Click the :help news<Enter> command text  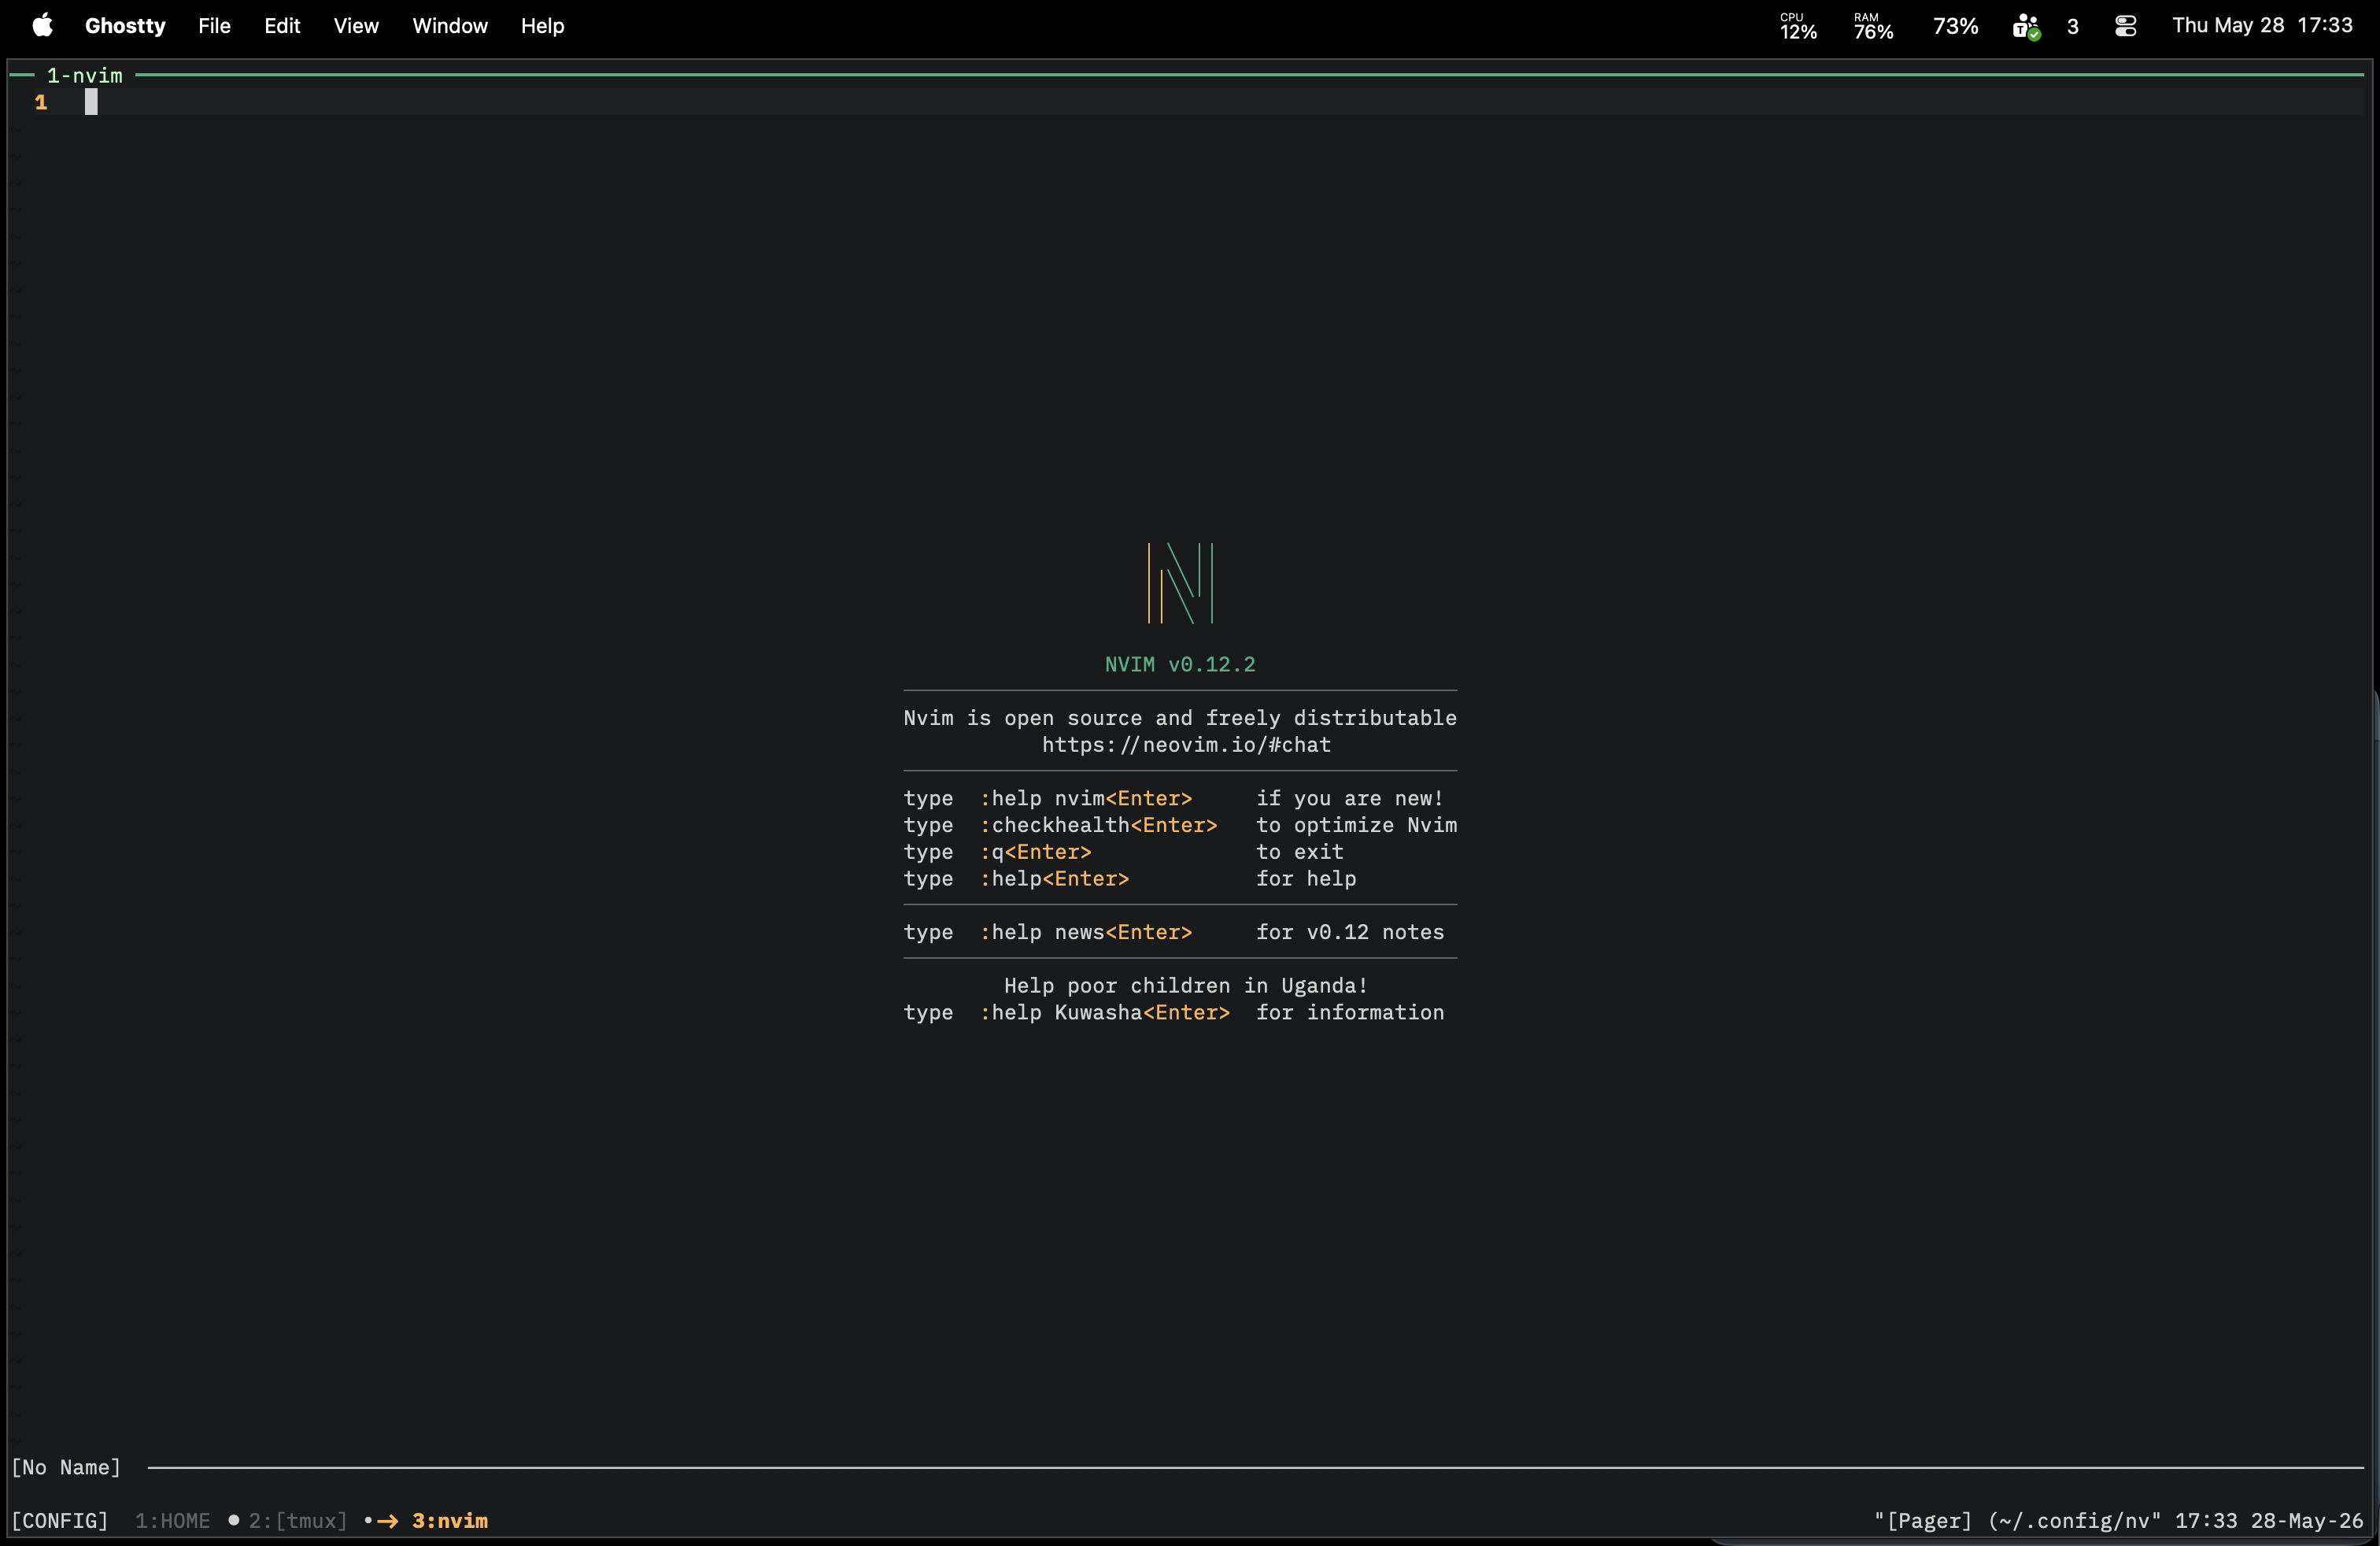point(1086,933)
